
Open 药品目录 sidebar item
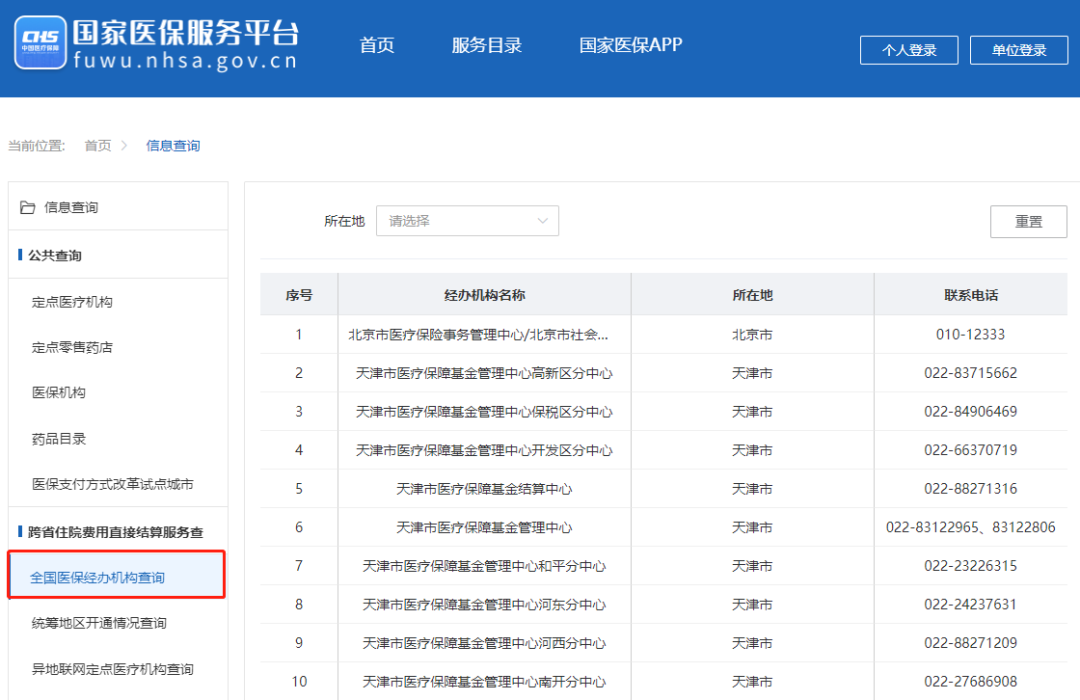point(59,439)
